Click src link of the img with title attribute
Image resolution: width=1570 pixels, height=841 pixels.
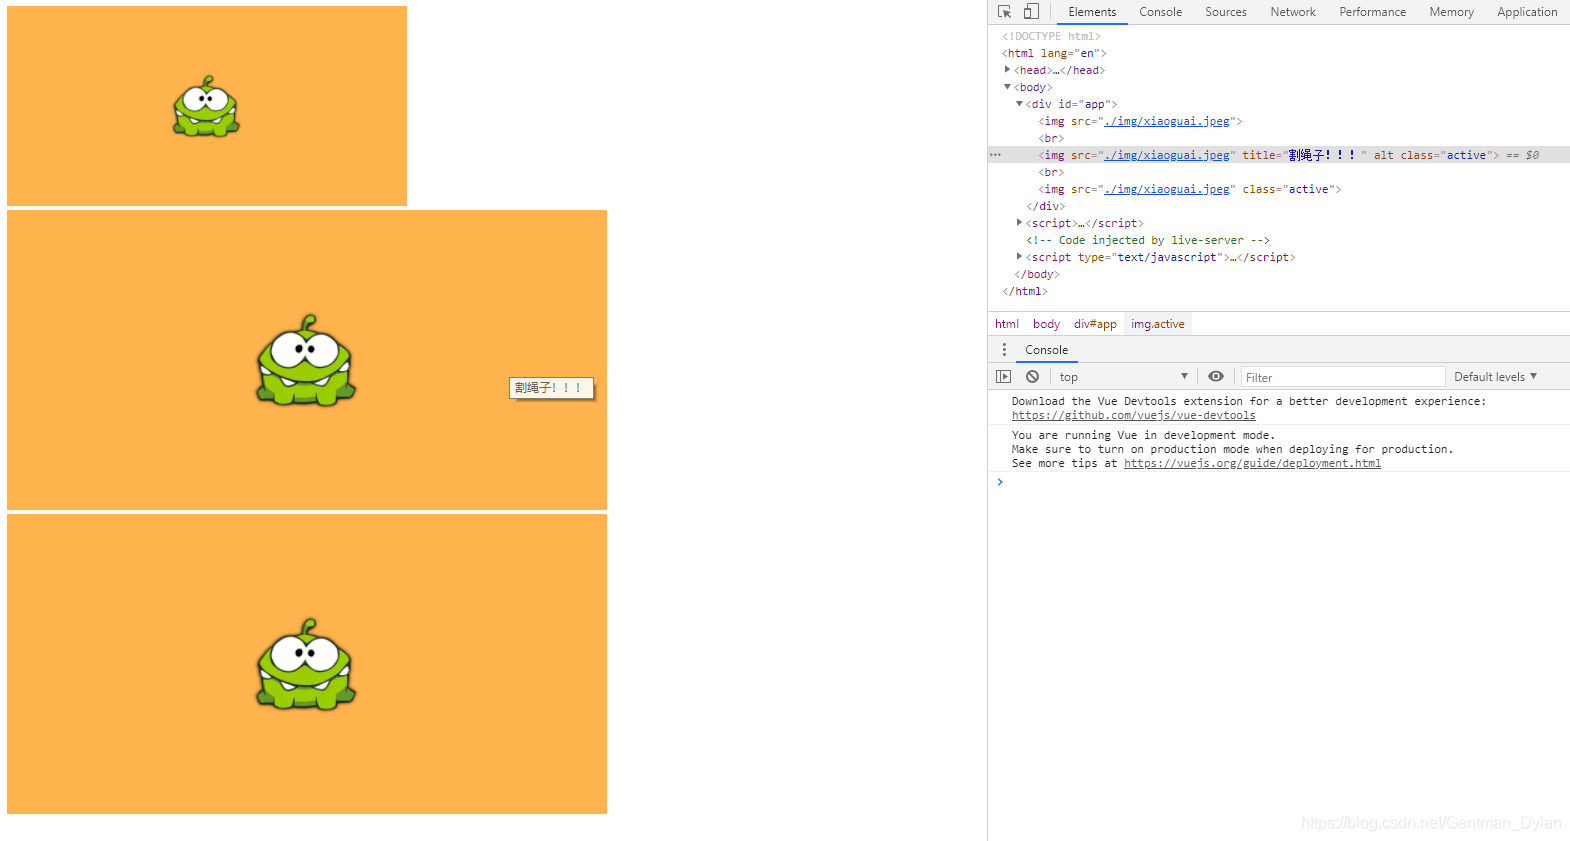point(1167,155)
